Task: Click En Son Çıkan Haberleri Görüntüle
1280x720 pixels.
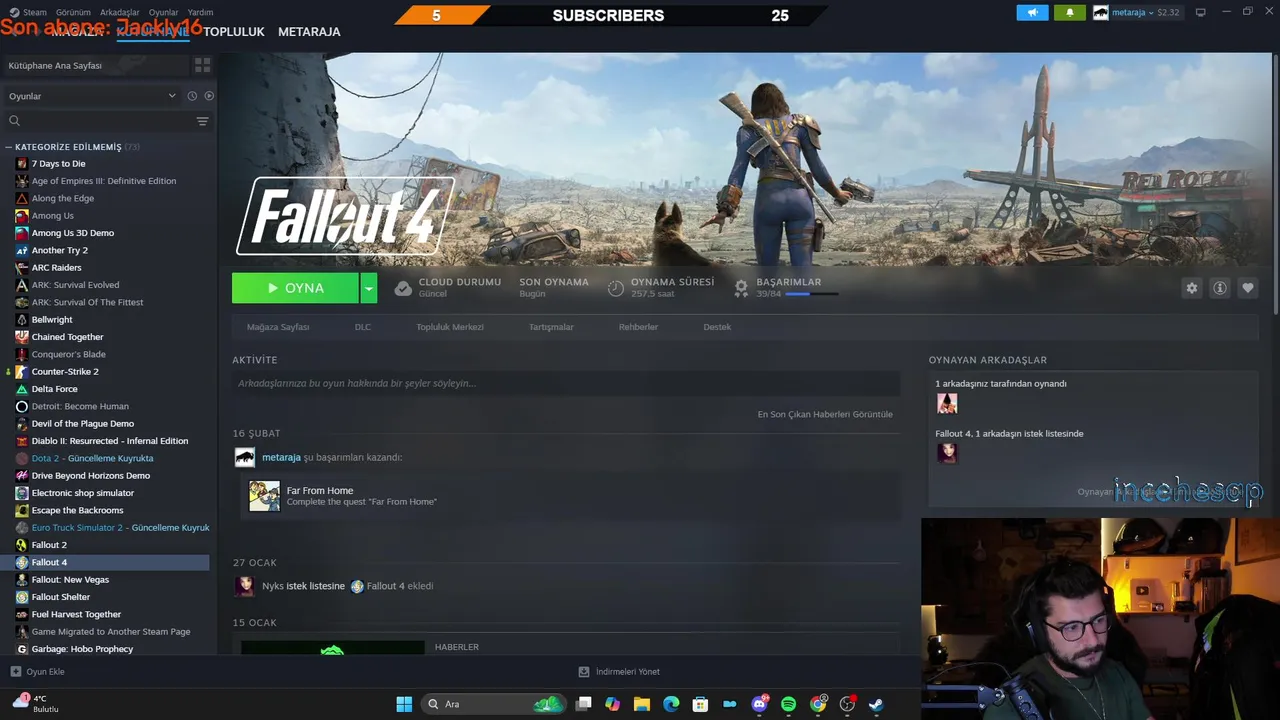Action: click(x=825, y=414)
